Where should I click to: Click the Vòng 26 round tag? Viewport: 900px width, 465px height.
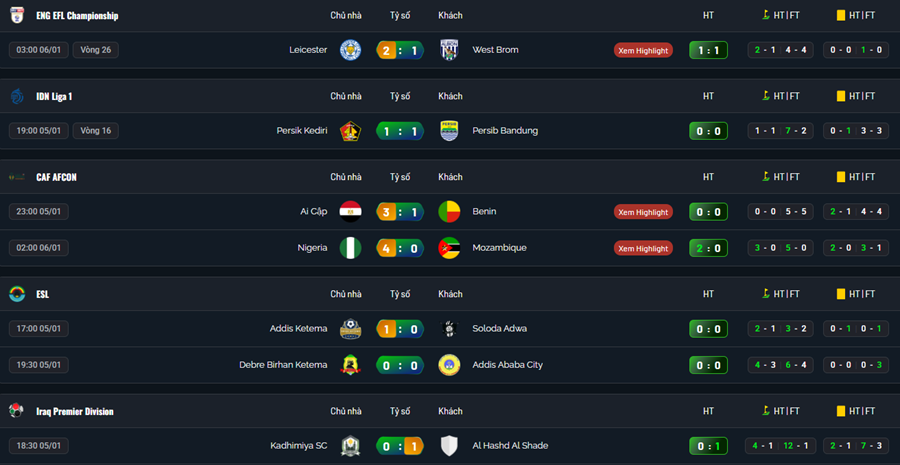(x=96, y=50)
